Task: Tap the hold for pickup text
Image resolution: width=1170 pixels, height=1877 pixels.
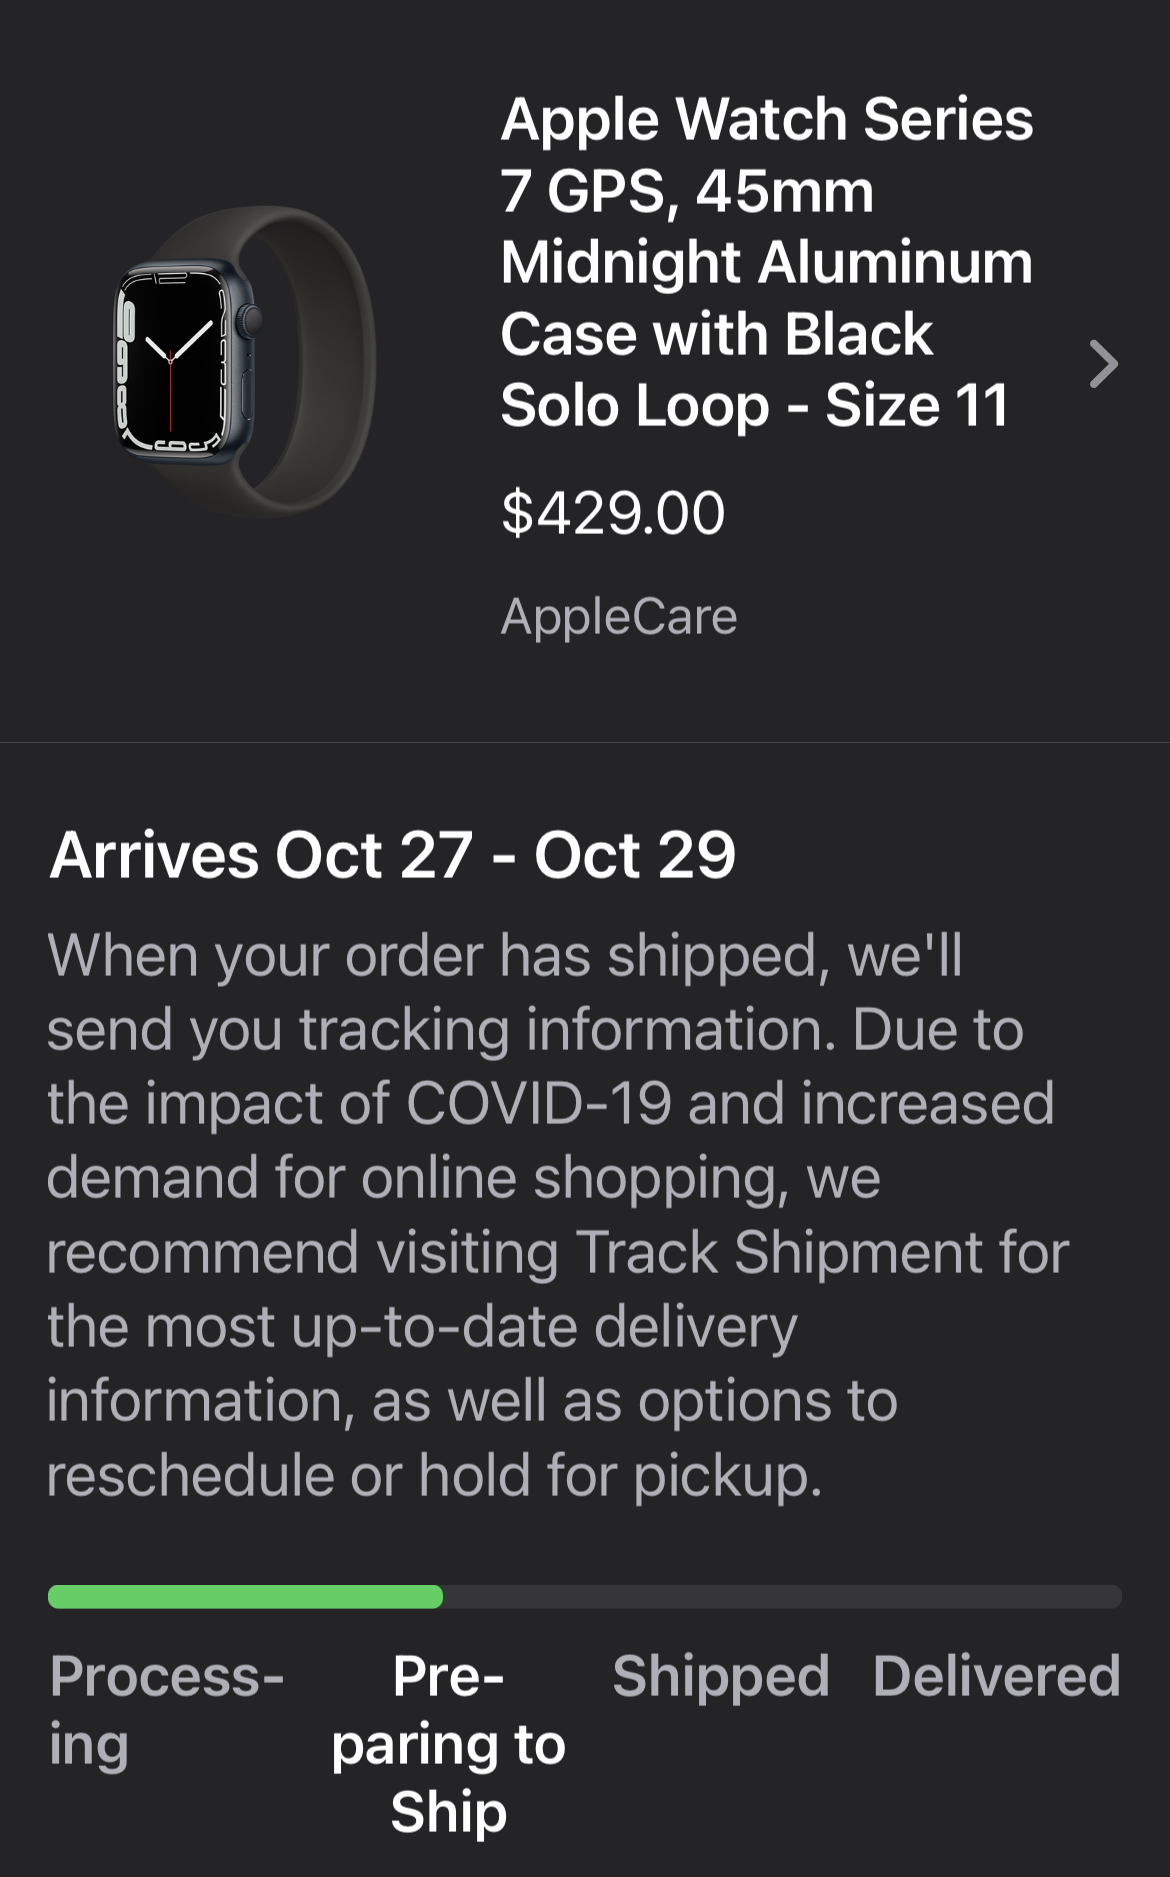Action: coord(620,1475)
